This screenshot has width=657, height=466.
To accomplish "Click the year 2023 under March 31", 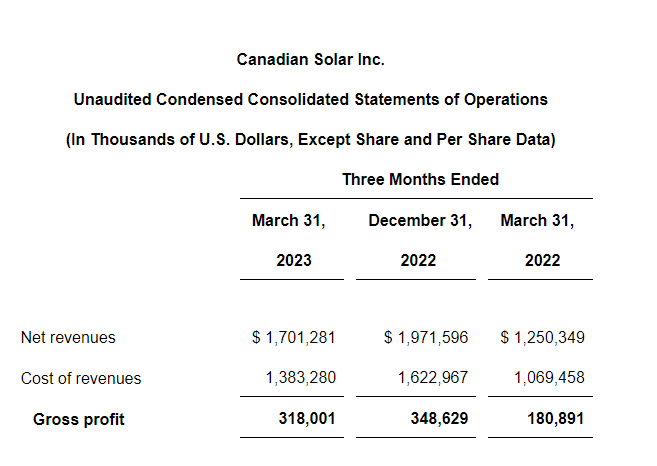I will 294,260.
